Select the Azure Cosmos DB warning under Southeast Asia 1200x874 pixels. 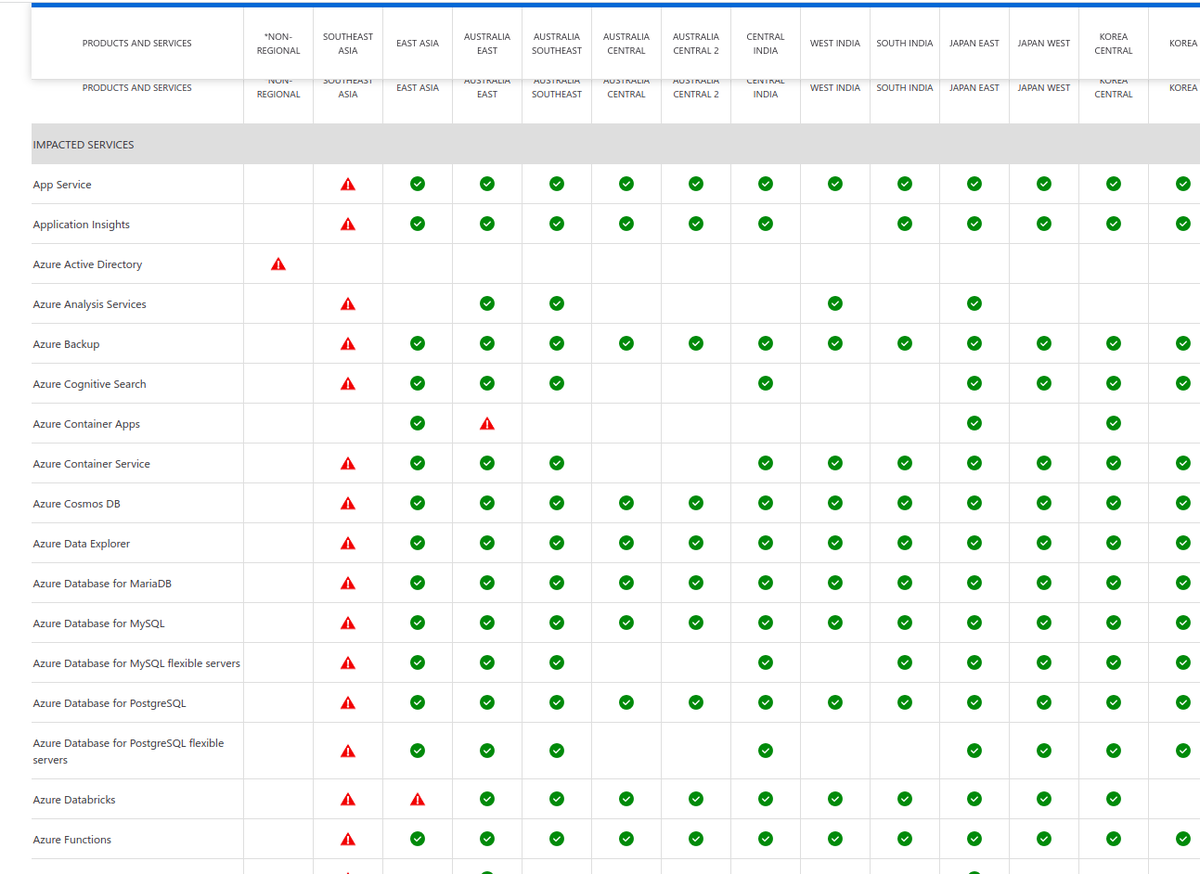tap(348, 504)
